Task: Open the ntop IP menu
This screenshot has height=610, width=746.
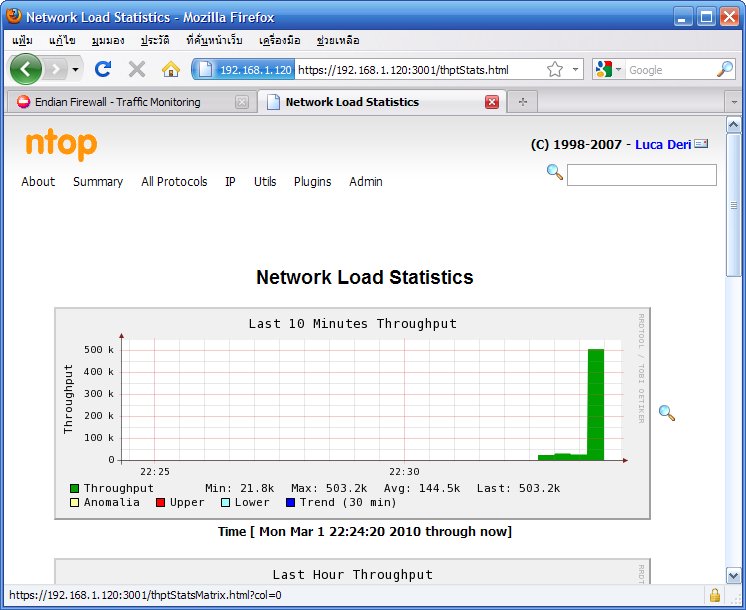Action: [x=230, y=182]
